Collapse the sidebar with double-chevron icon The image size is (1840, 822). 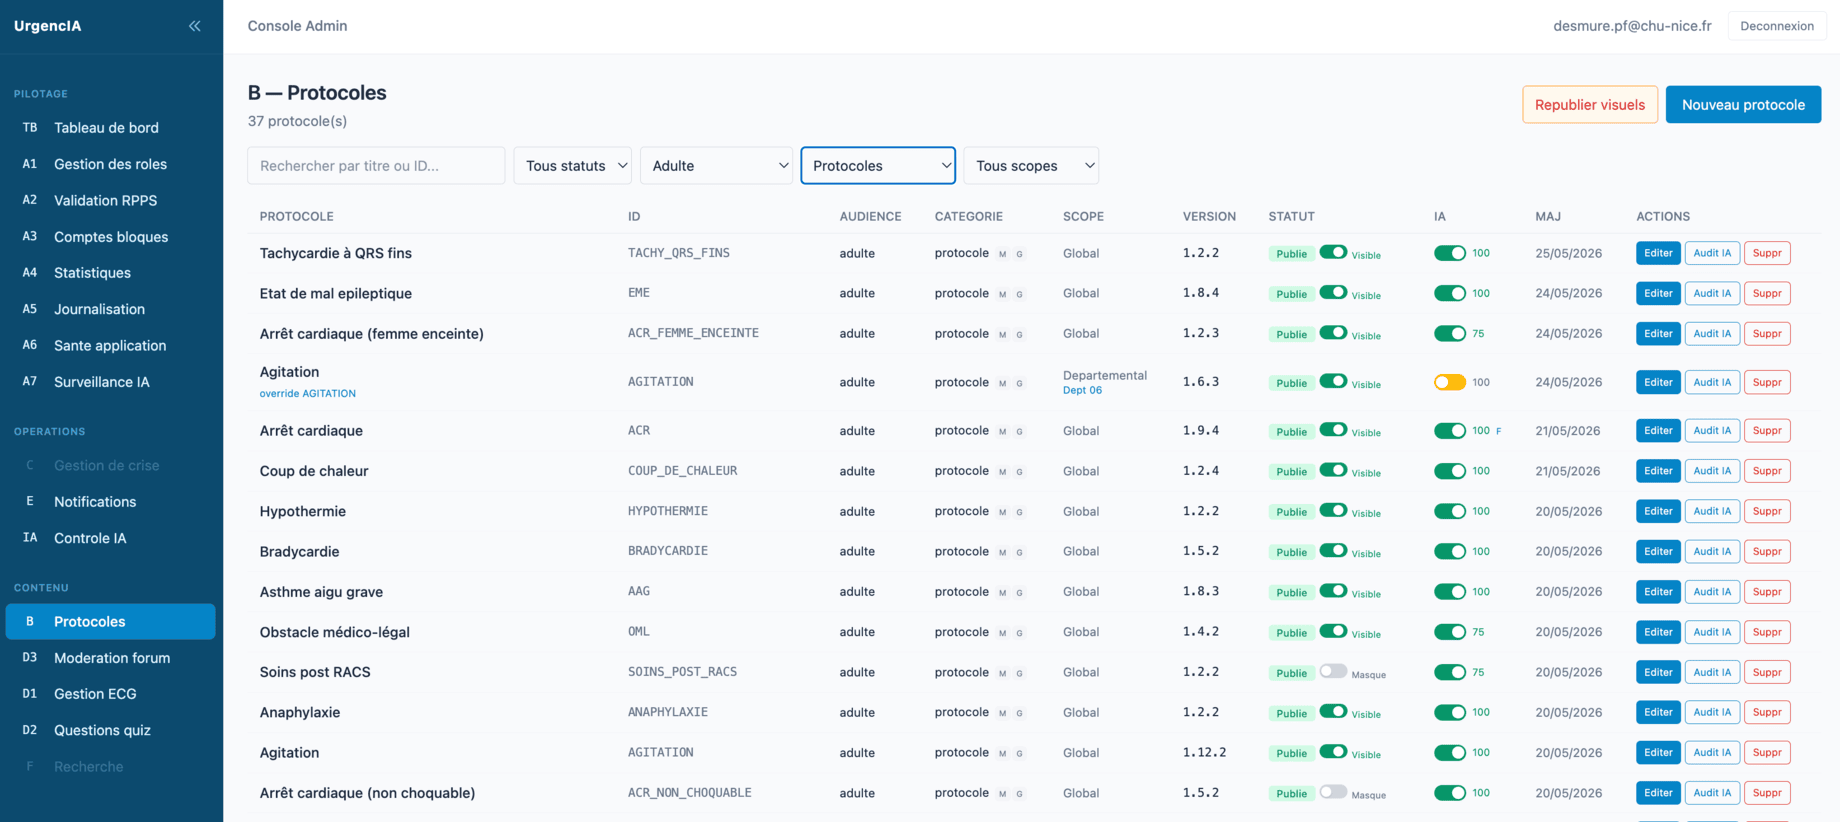(194, 26)
